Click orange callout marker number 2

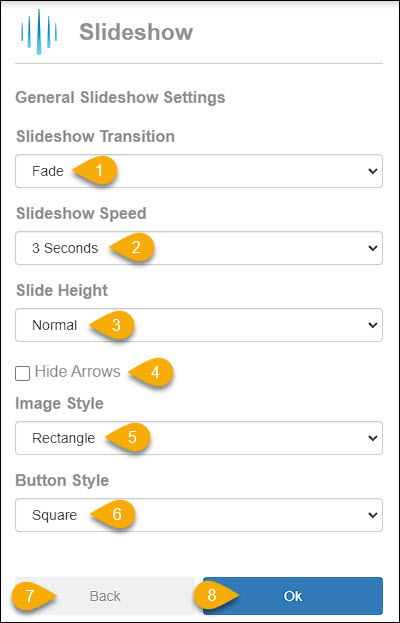(132, 248)
